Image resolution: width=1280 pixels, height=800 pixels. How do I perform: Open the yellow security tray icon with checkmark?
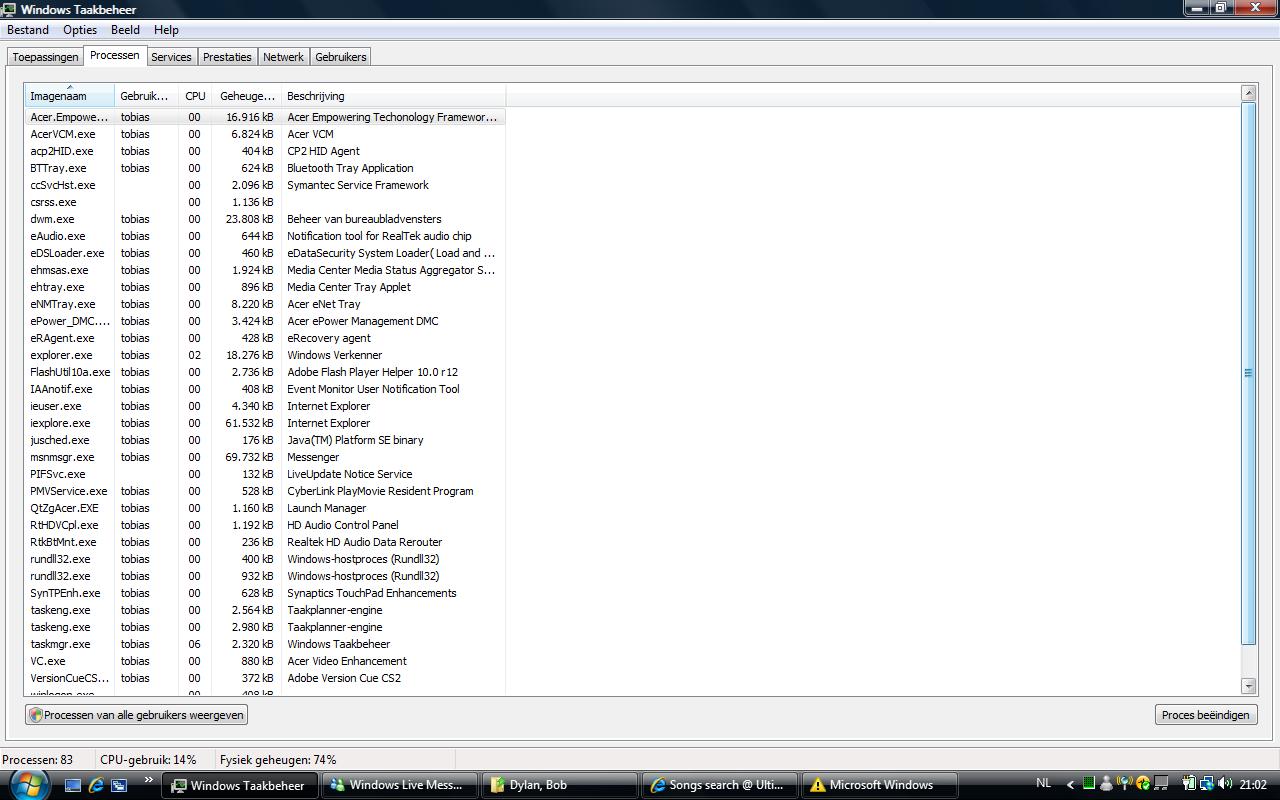click(1142, 784)
